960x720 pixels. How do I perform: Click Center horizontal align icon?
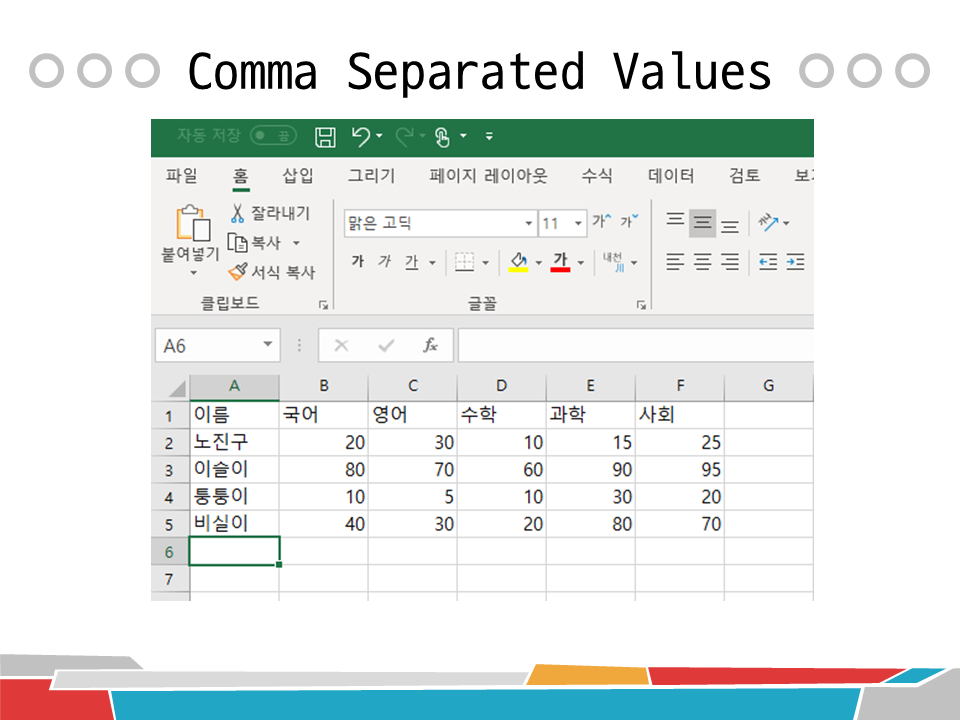click(x=702, y=262)
